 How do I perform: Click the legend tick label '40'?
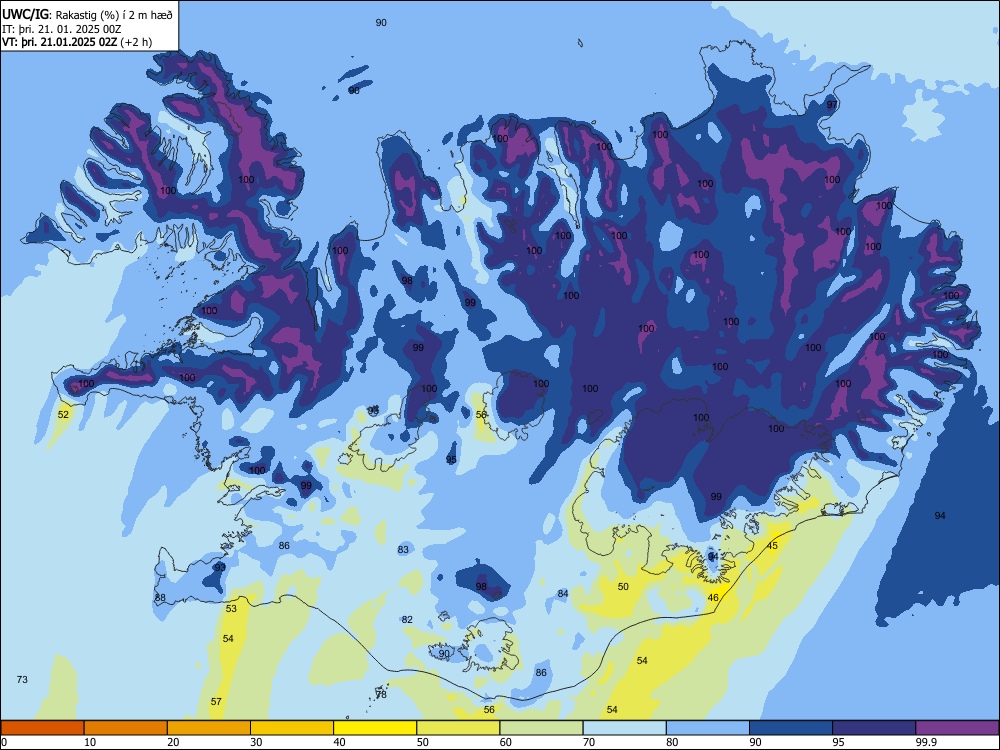(x=340, y=742)
